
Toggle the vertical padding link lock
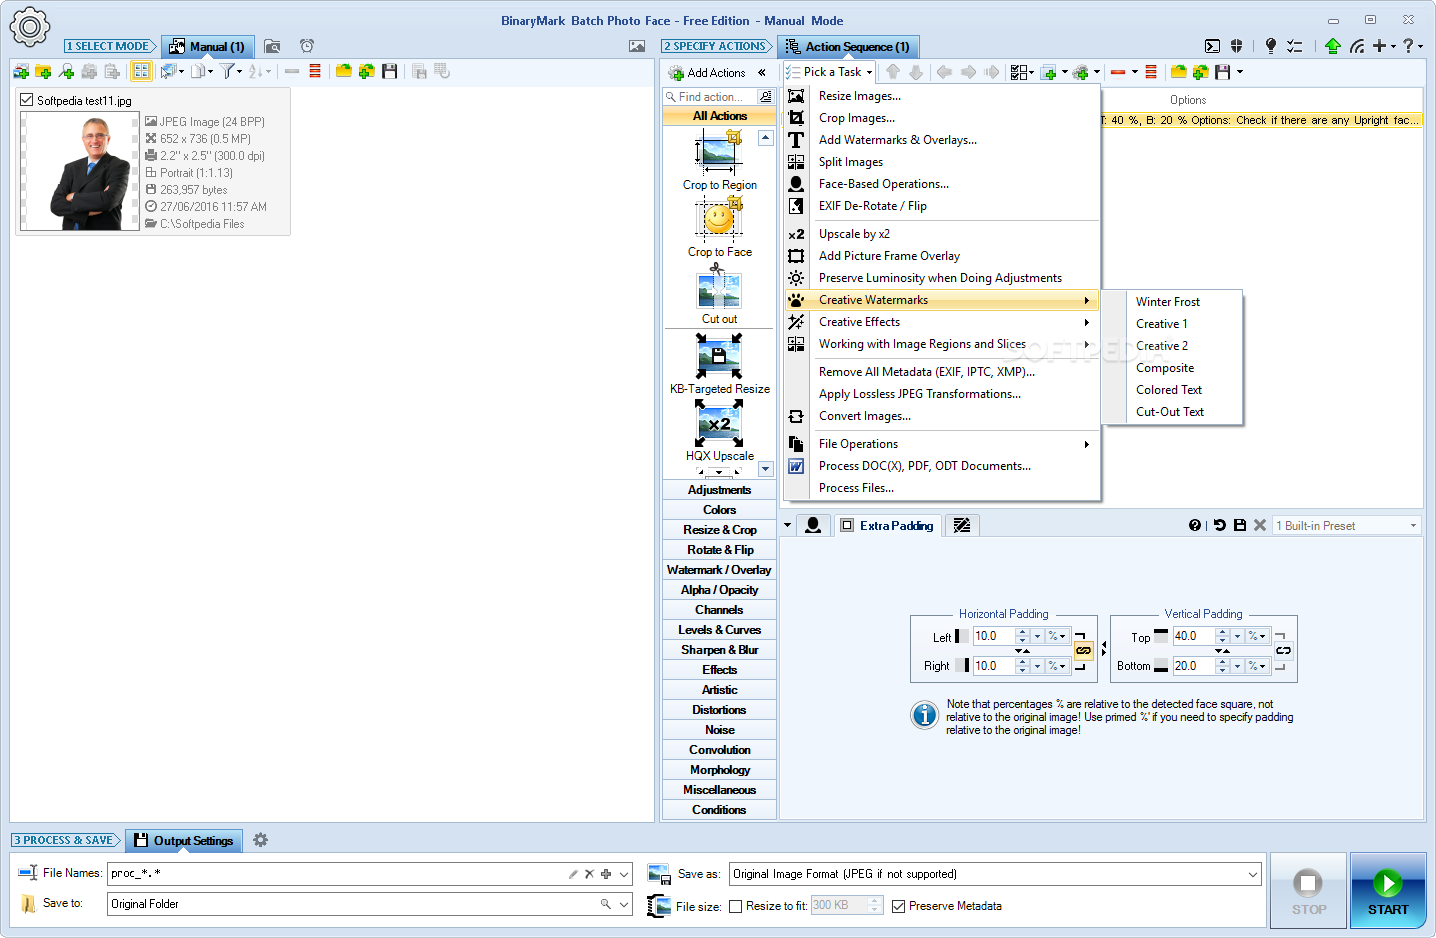(1284, 651)
